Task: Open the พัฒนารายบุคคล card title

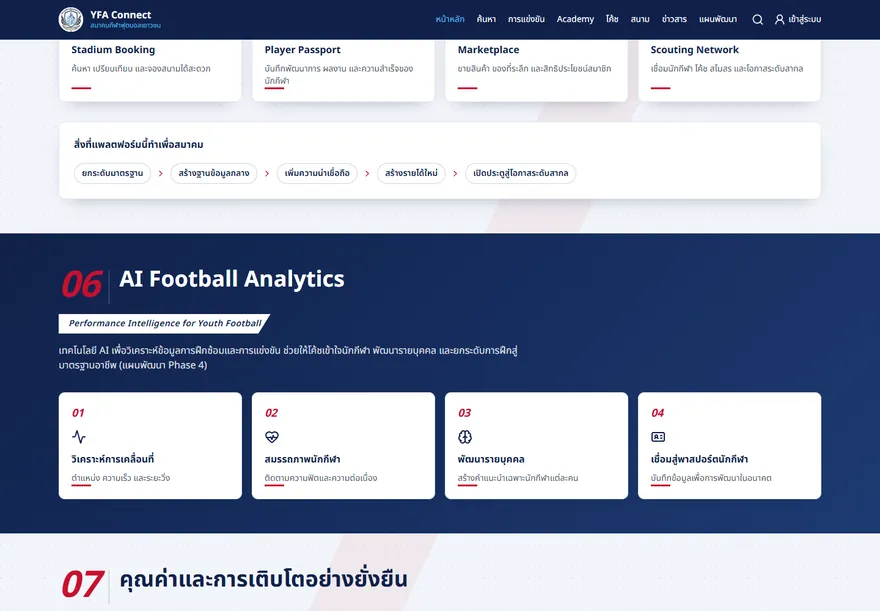Action: tap(491, 459)
